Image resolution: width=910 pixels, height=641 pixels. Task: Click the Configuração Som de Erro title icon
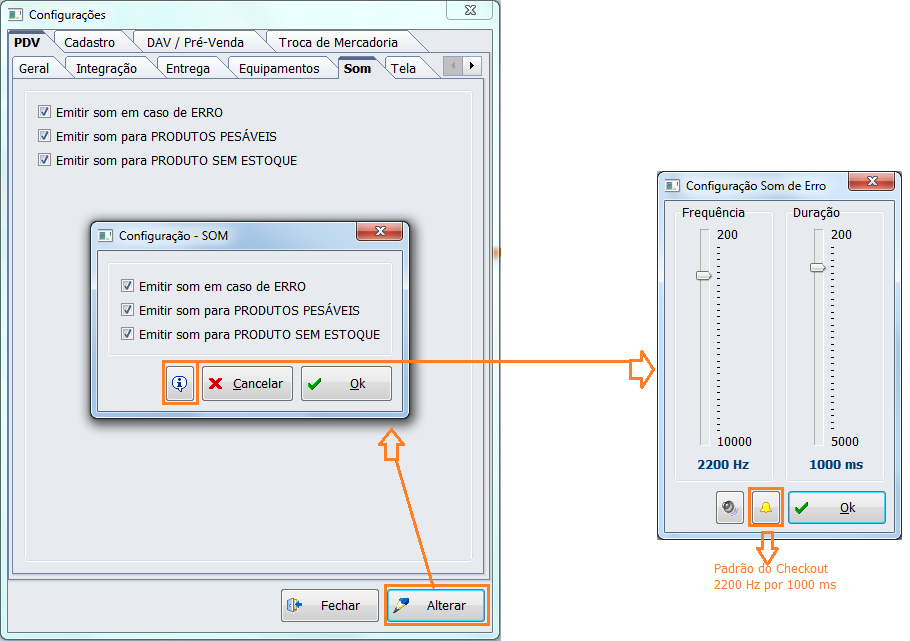click(672, 185)
